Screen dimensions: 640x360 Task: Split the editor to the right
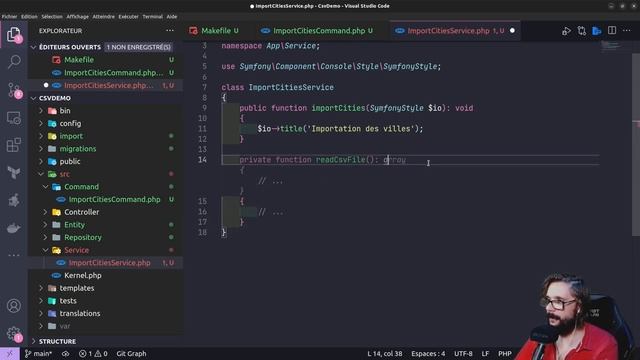click(x=612, y=31)
